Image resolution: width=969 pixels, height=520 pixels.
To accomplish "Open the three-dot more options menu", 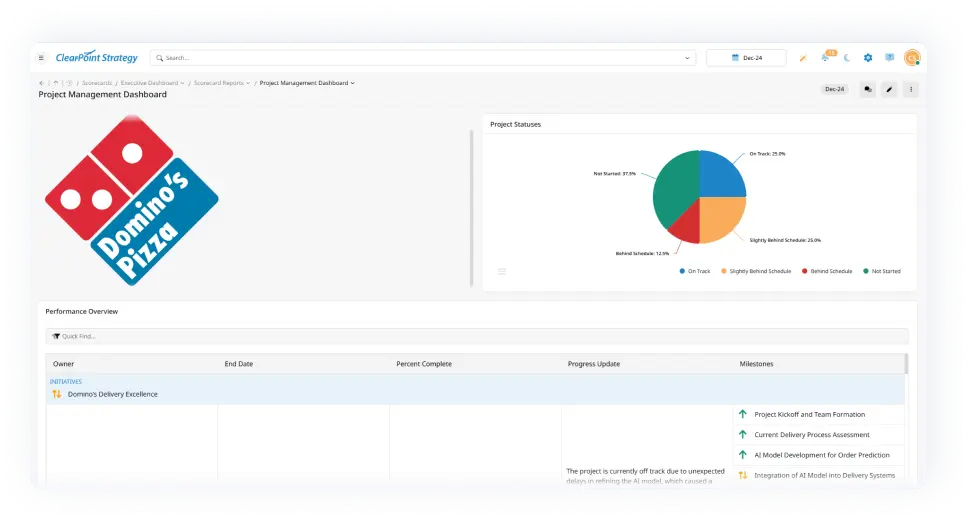I will point(911,90).
